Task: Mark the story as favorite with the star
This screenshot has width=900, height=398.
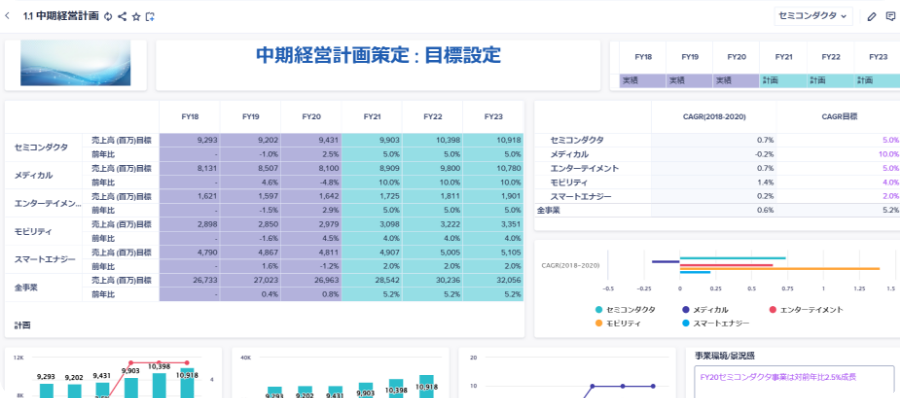Action: click(136, 17)
